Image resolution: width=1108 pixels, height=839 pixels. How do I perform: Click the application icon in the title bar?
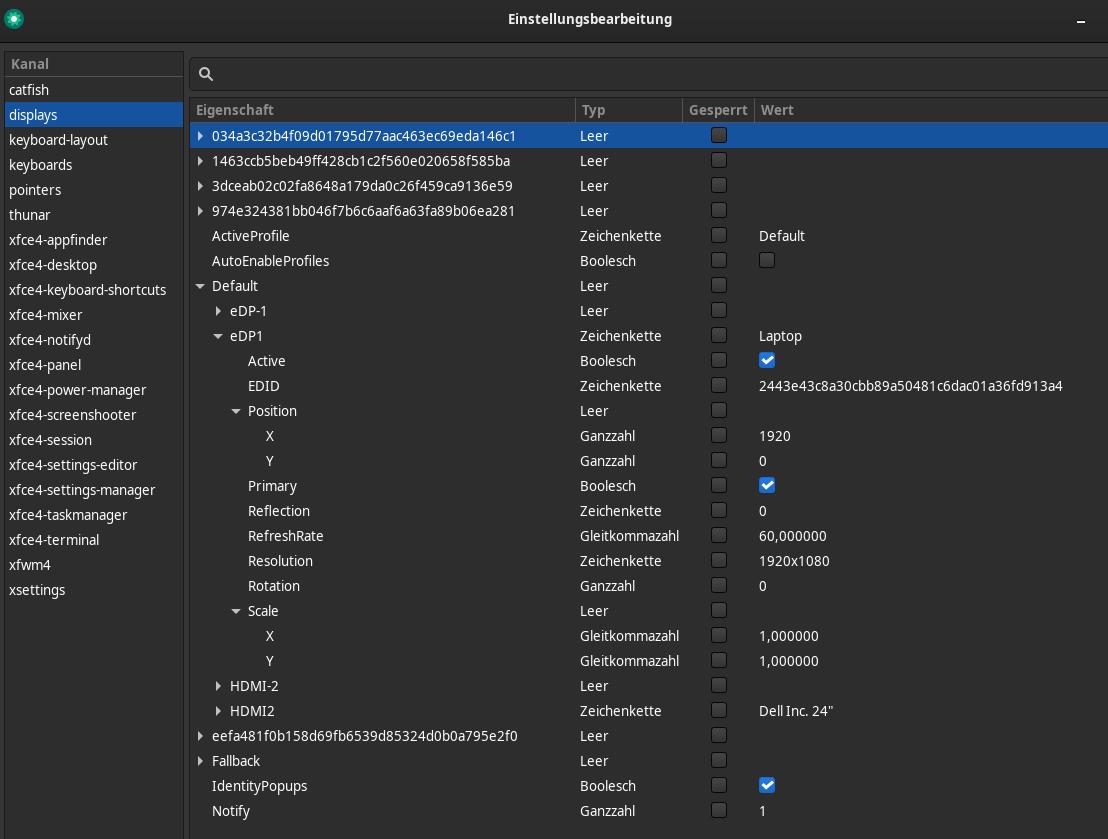14,18
